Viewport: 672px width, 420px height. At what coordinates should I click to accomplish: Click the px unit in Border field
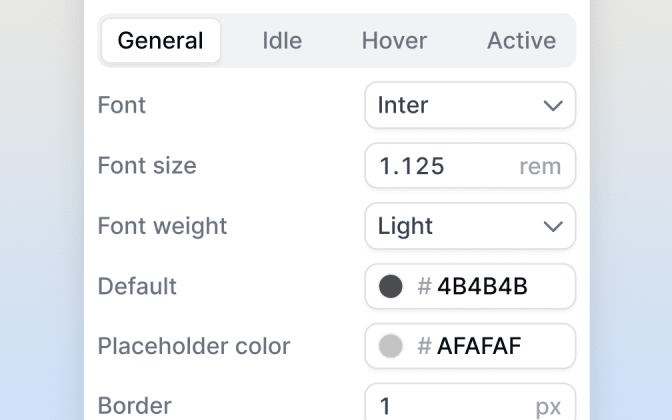click(548, 407)
